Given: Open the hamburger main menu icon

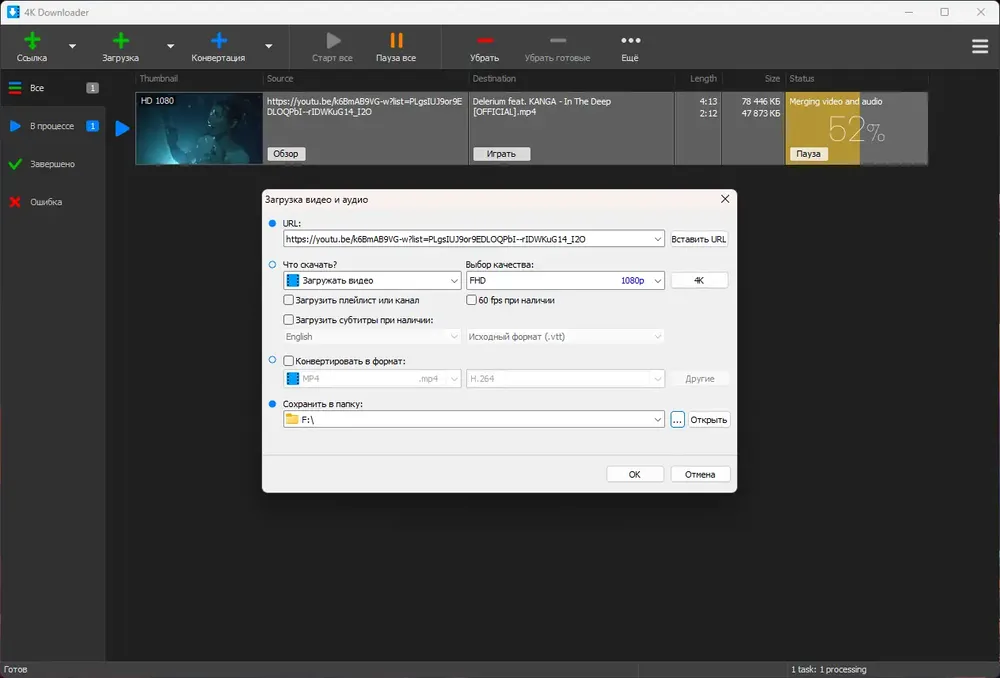Looking at the screenshot, I should 980,47.
